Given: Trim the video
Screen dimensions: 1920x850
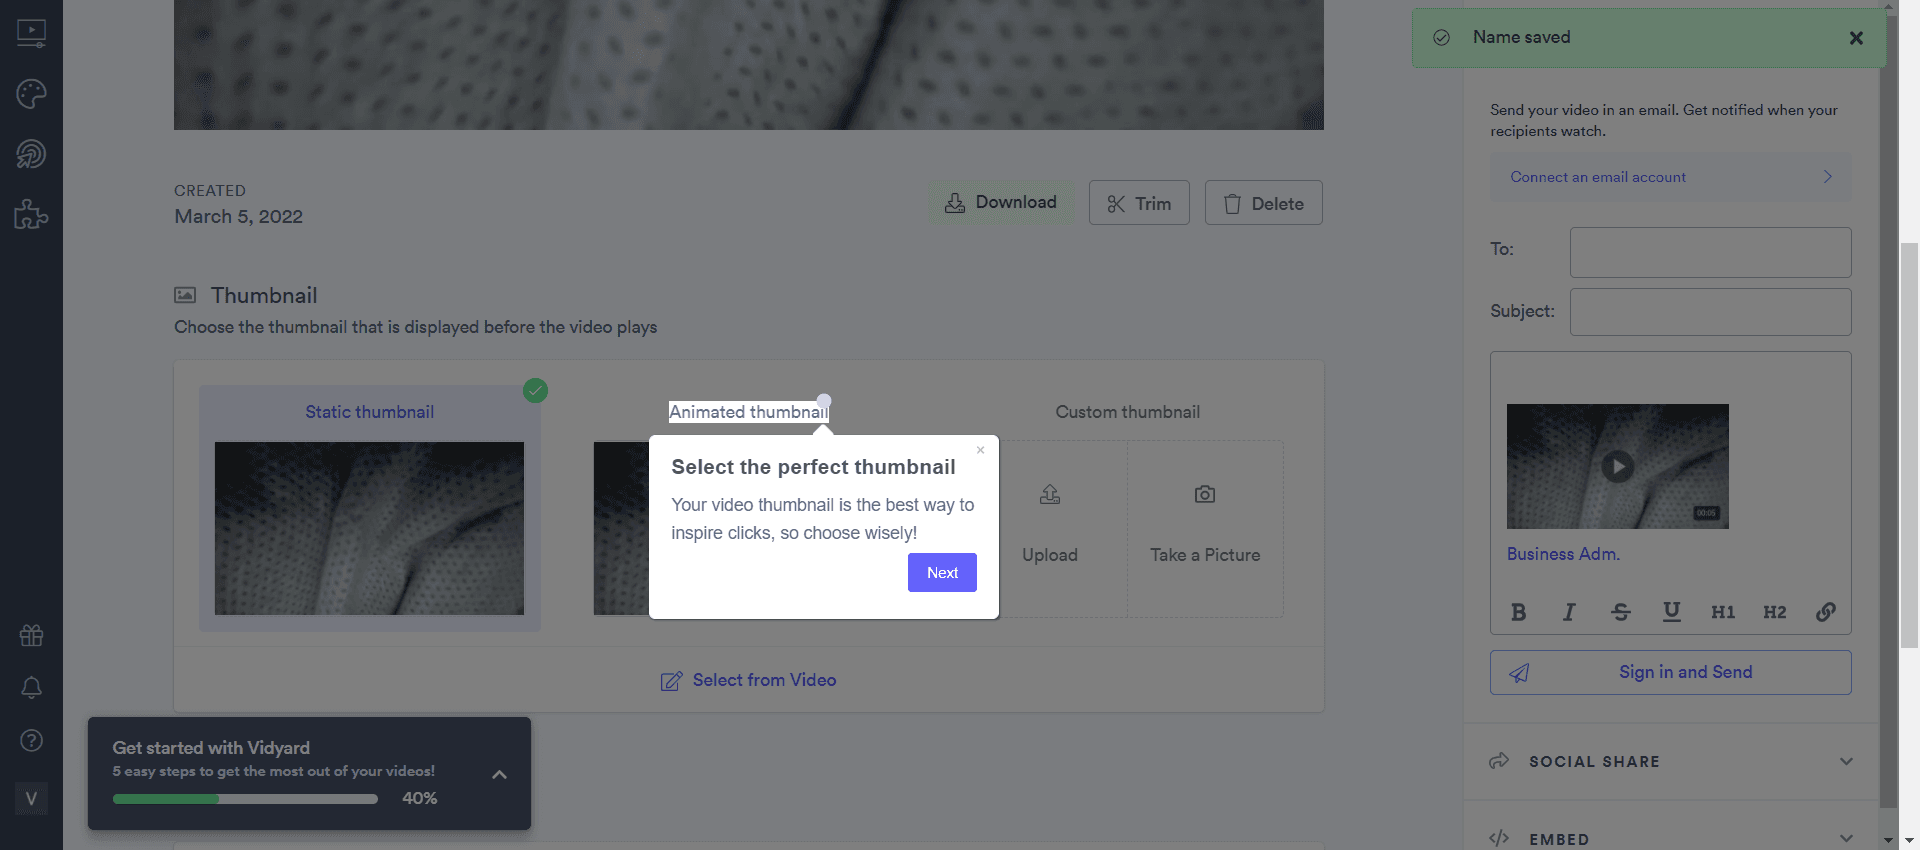Looking at the screenshot, I should [x=1139, y=203].
